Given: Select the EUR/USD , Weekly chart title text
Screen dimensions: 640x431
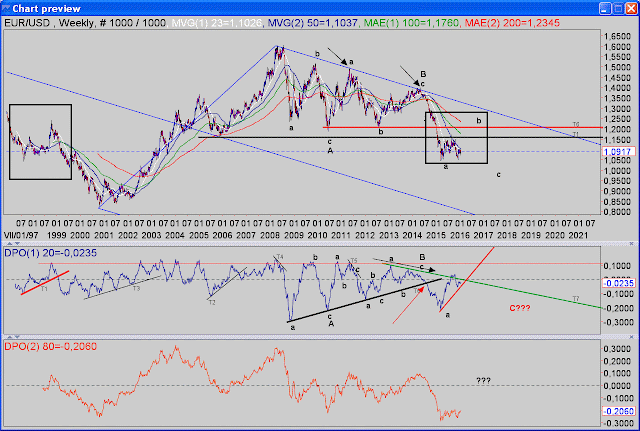Looking at the screenshot, I should pyautogui.click(x=49, y=23).
